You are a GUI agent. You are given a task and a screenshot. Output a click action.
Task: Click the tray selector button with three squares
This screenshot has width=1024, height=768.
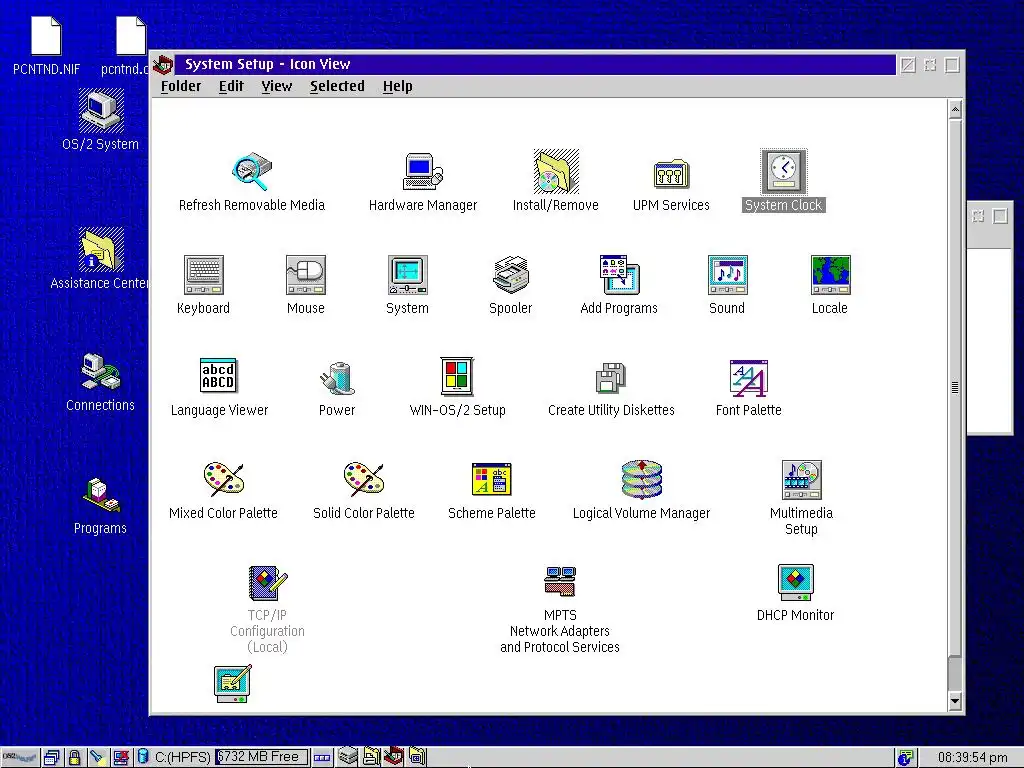point(322,758)
